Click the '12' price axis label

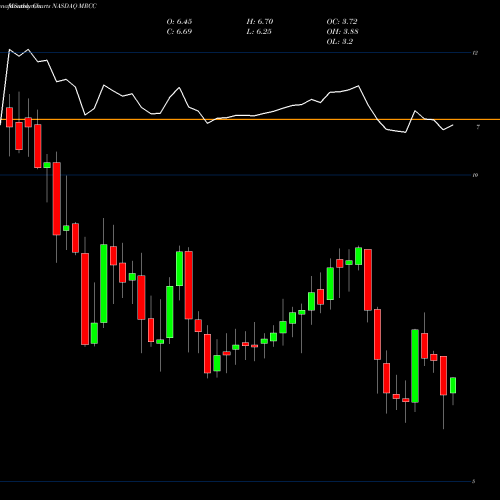point(475,53)
